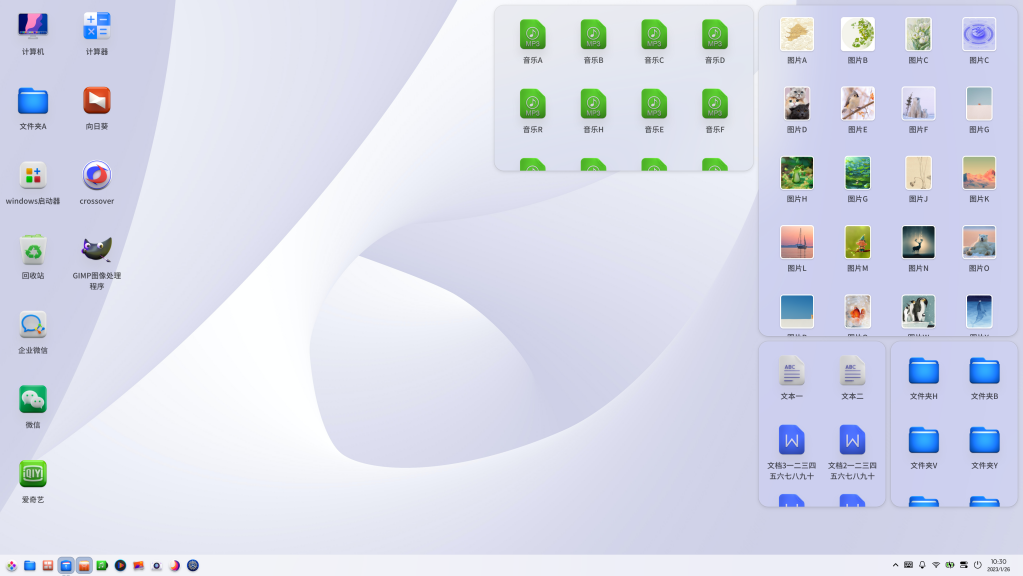Viewport: 1023px width, 576px height.
Task: Expand the system tray hidden icons arrow
Action: pos(895,565)
